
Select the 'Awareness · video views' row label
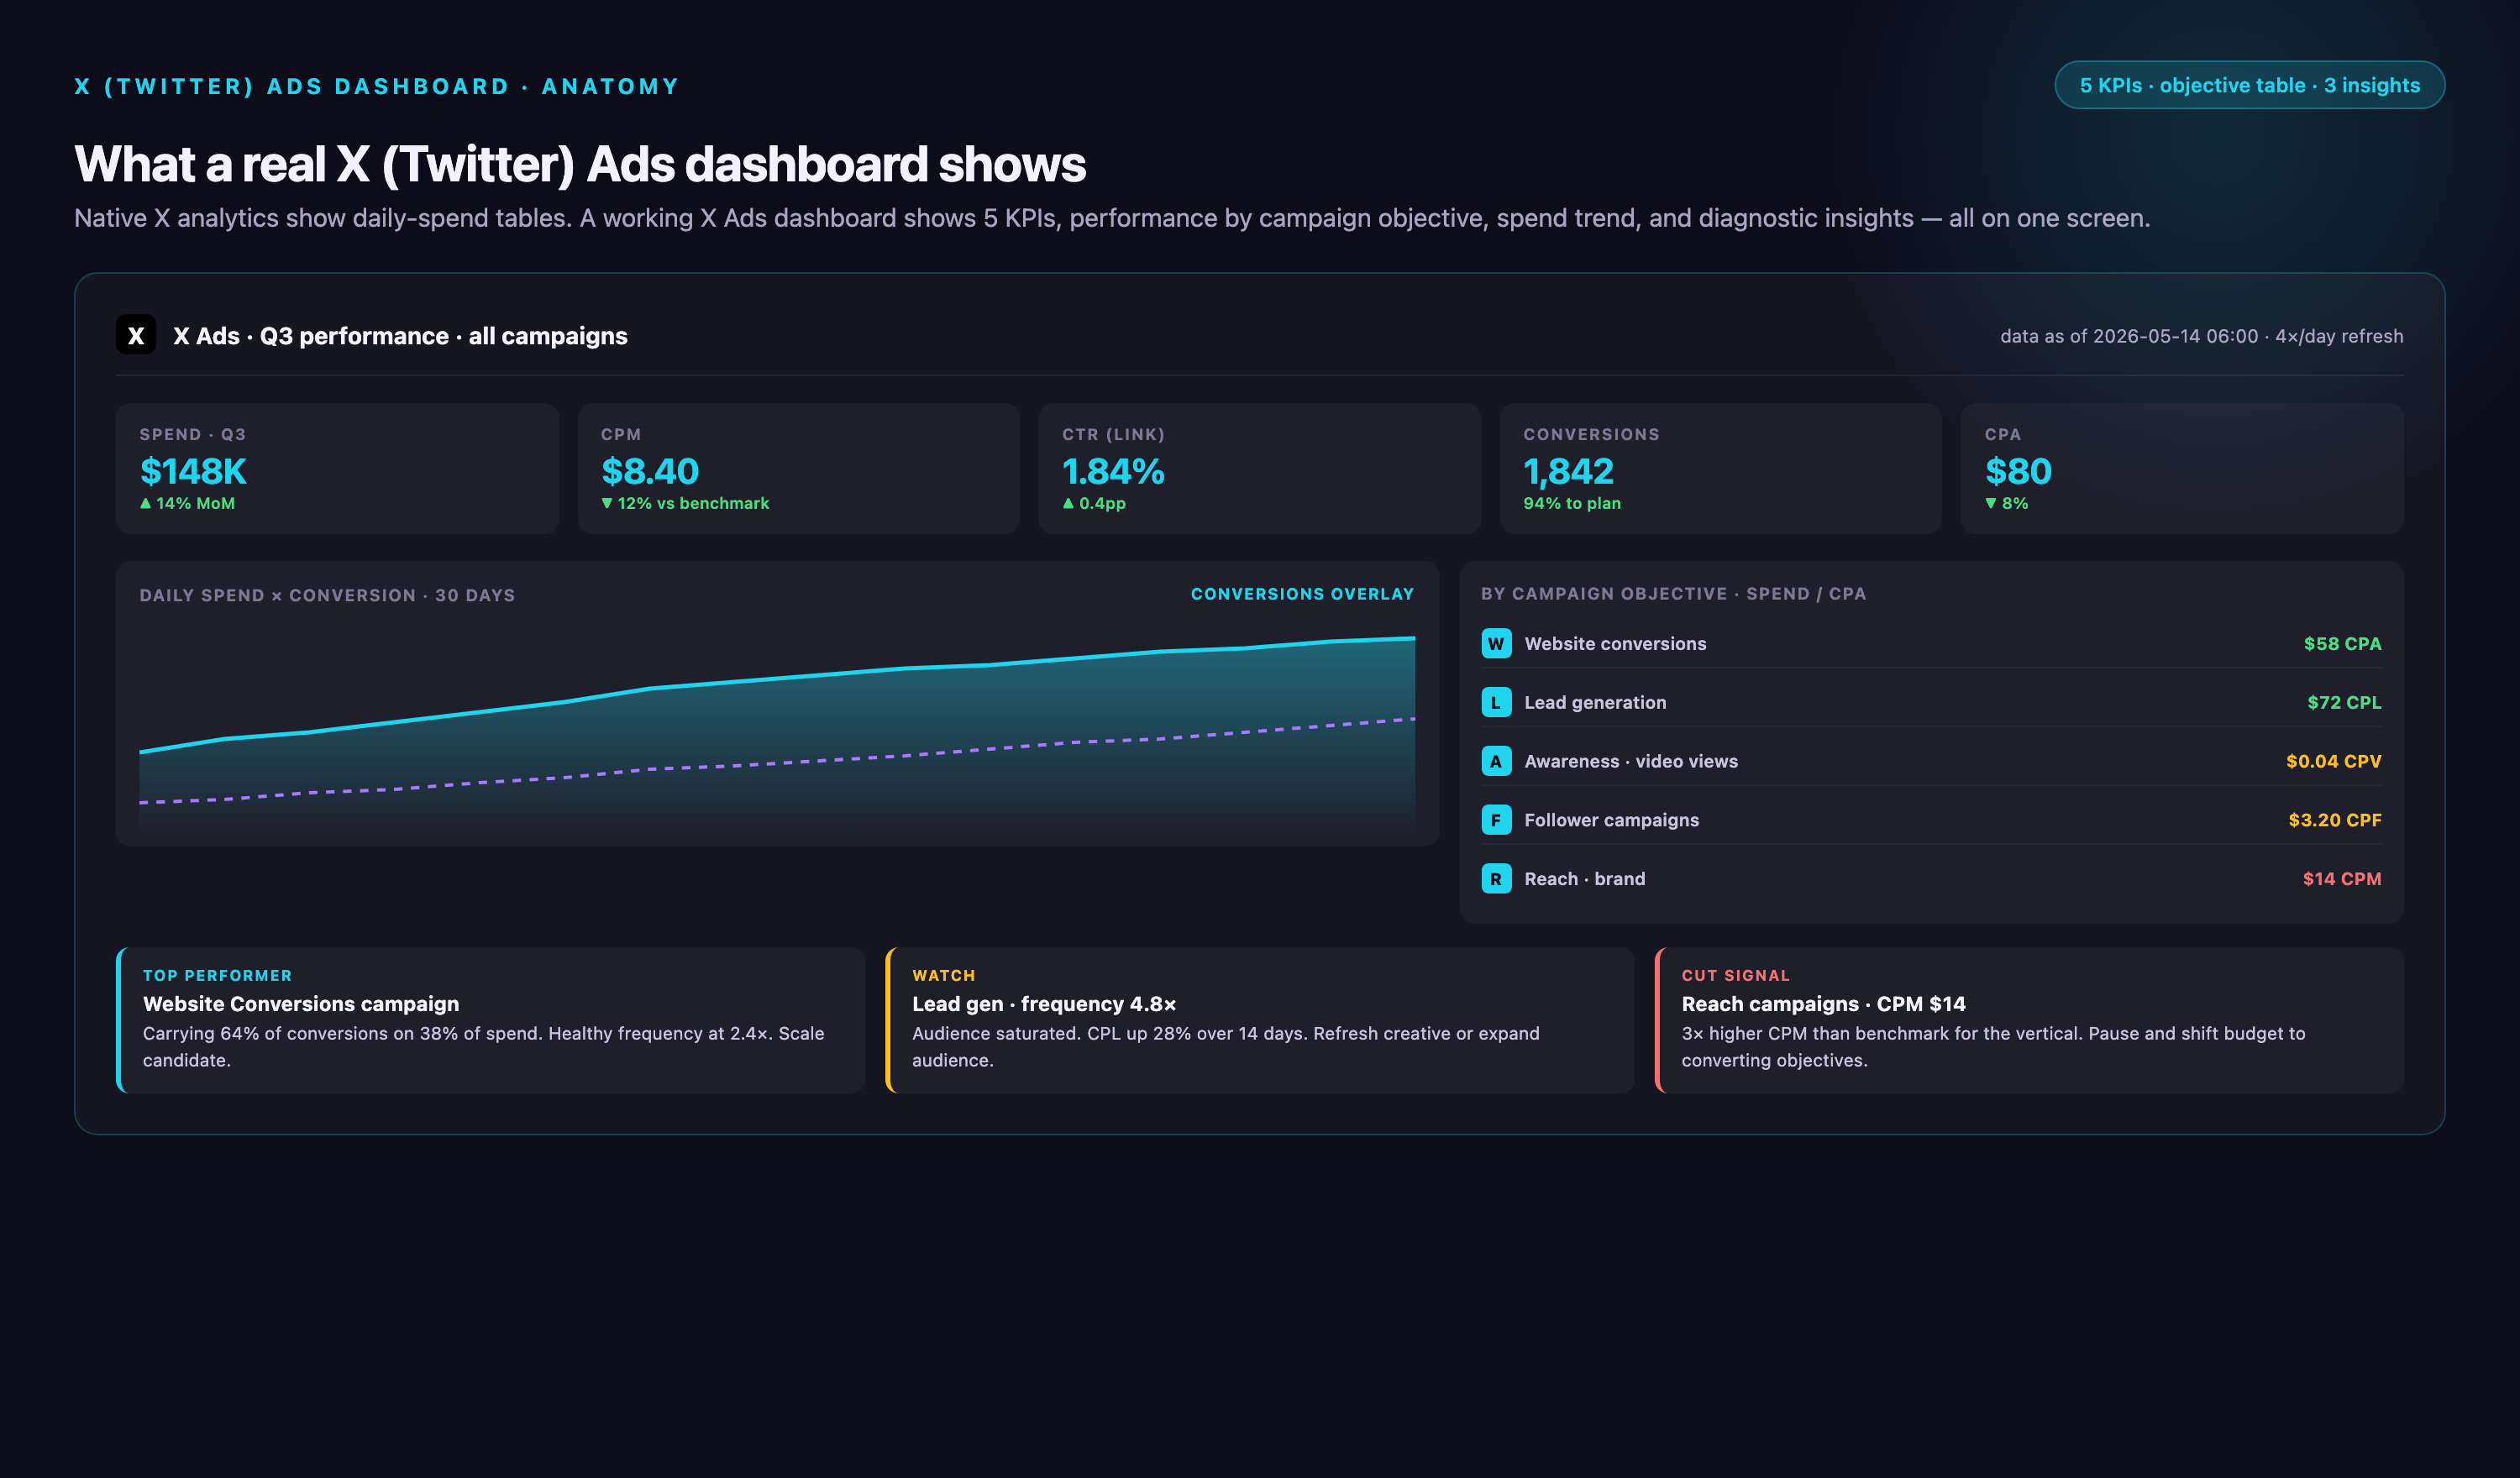tap(1631, 761)
